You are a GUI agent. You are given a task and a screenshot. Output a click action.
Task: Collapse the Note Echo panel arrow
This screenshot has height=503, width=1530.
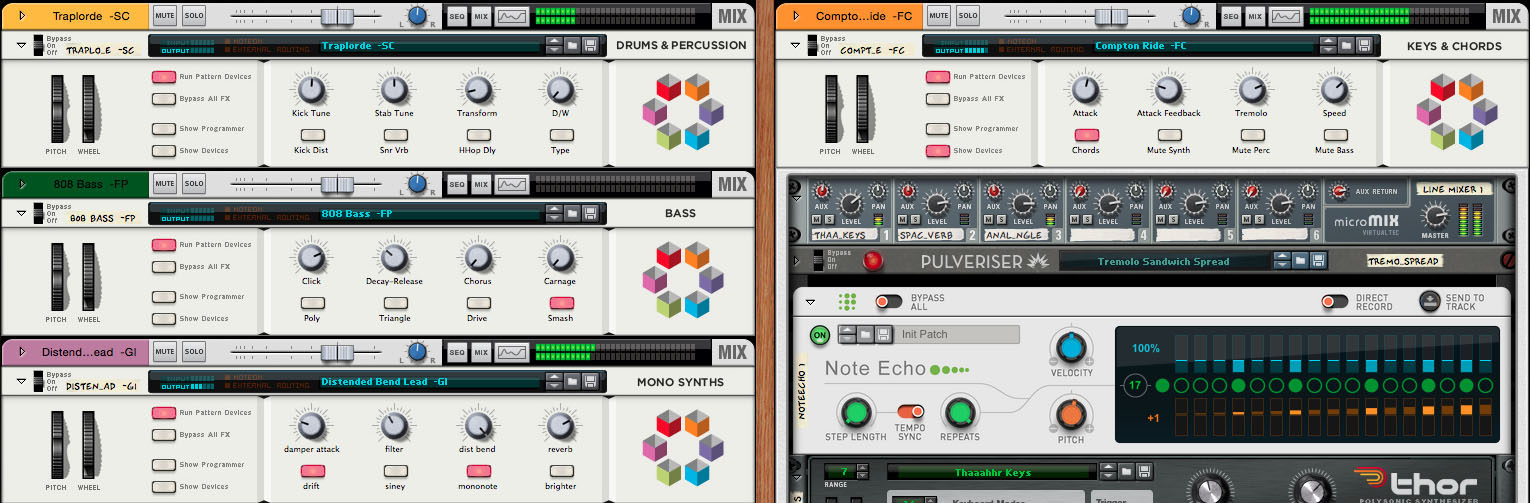pos(810,301)
